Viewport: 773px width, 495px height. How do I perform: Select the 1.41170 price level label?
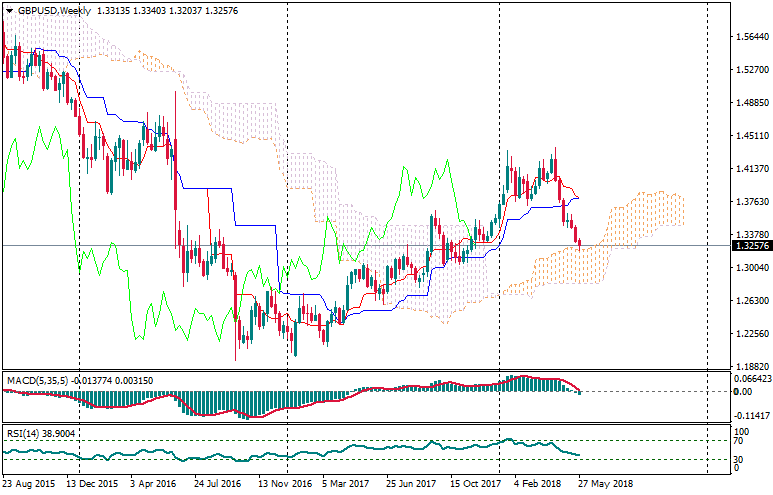(x=750, y=169)
